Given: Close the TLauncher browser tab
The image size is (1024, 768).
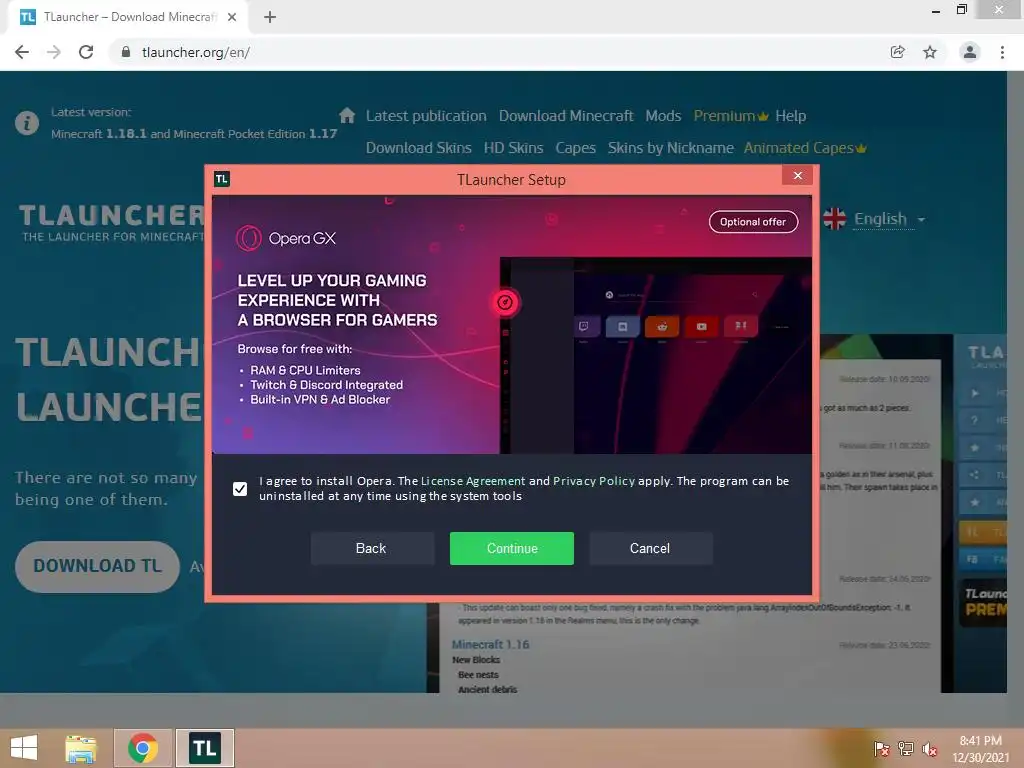Looking at the screenshot, I should pos(232,18).
